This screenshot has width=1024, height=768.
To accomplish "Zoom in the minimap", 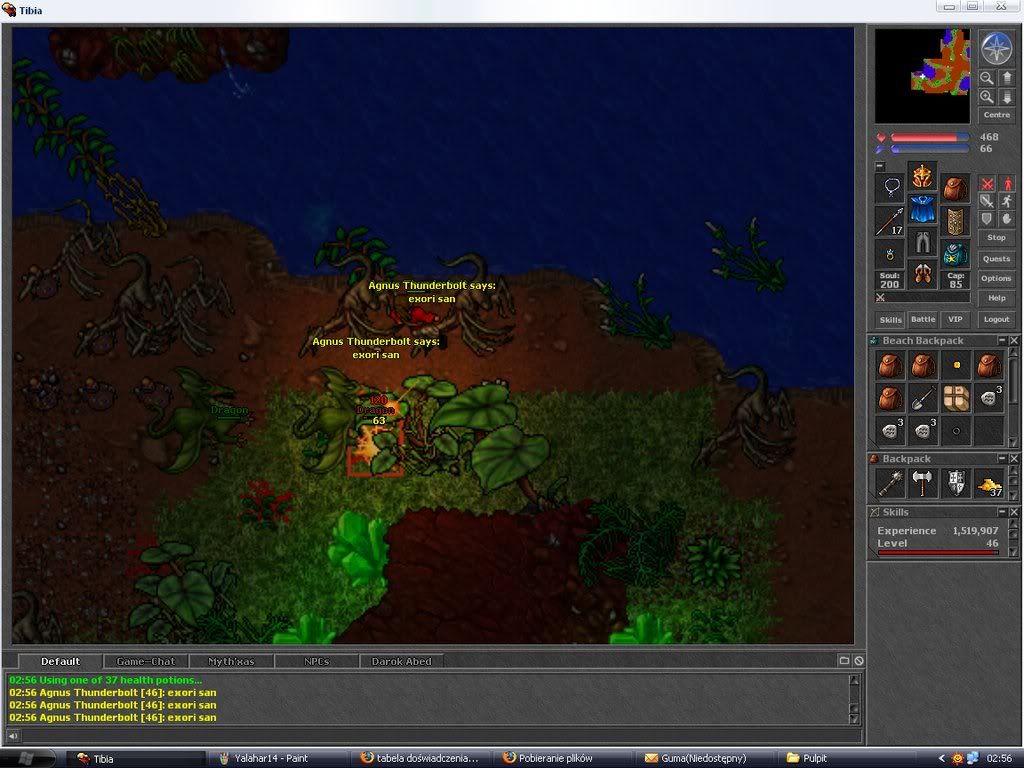I will point(987,97).
